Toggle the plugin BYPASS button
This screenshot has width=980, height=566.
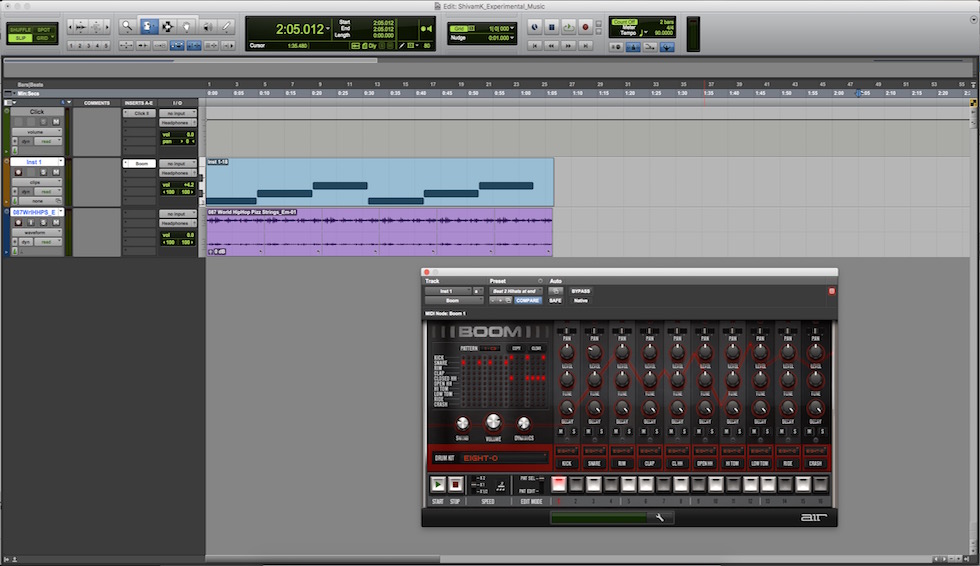coord(581,291)
